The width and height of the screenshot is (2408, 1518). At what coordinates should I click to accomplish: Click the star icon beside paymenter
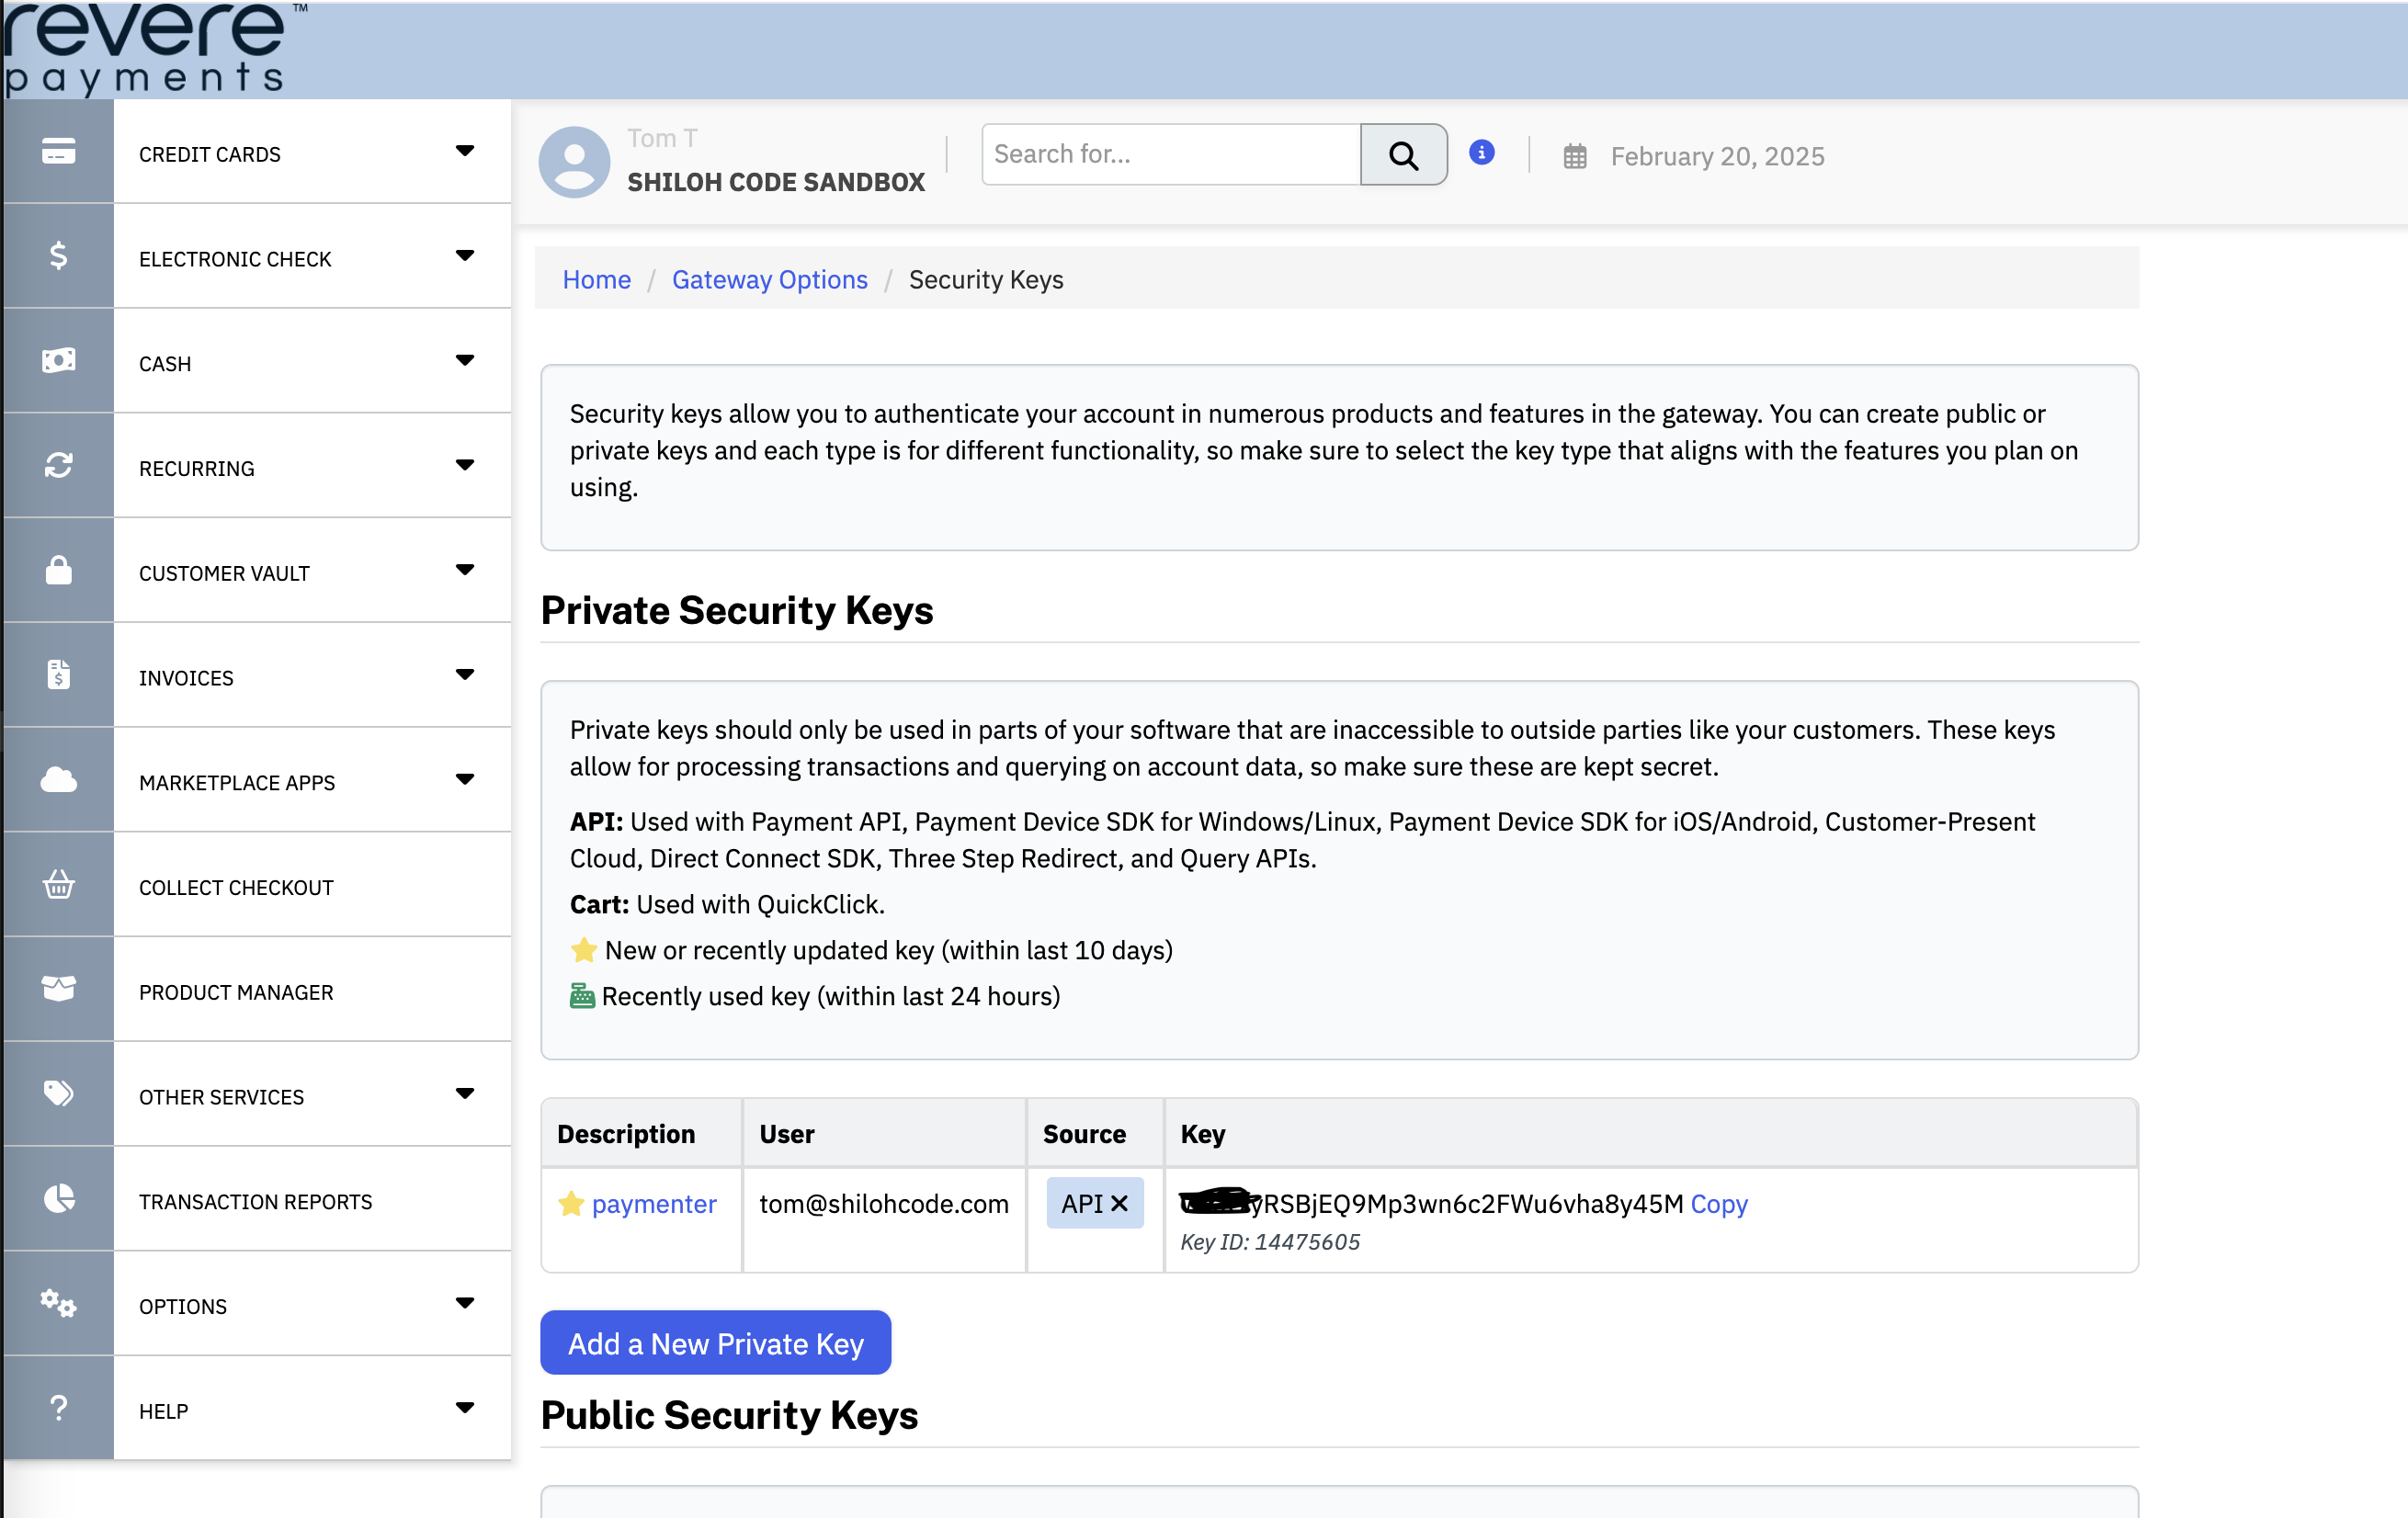(x=571, y=1204)
